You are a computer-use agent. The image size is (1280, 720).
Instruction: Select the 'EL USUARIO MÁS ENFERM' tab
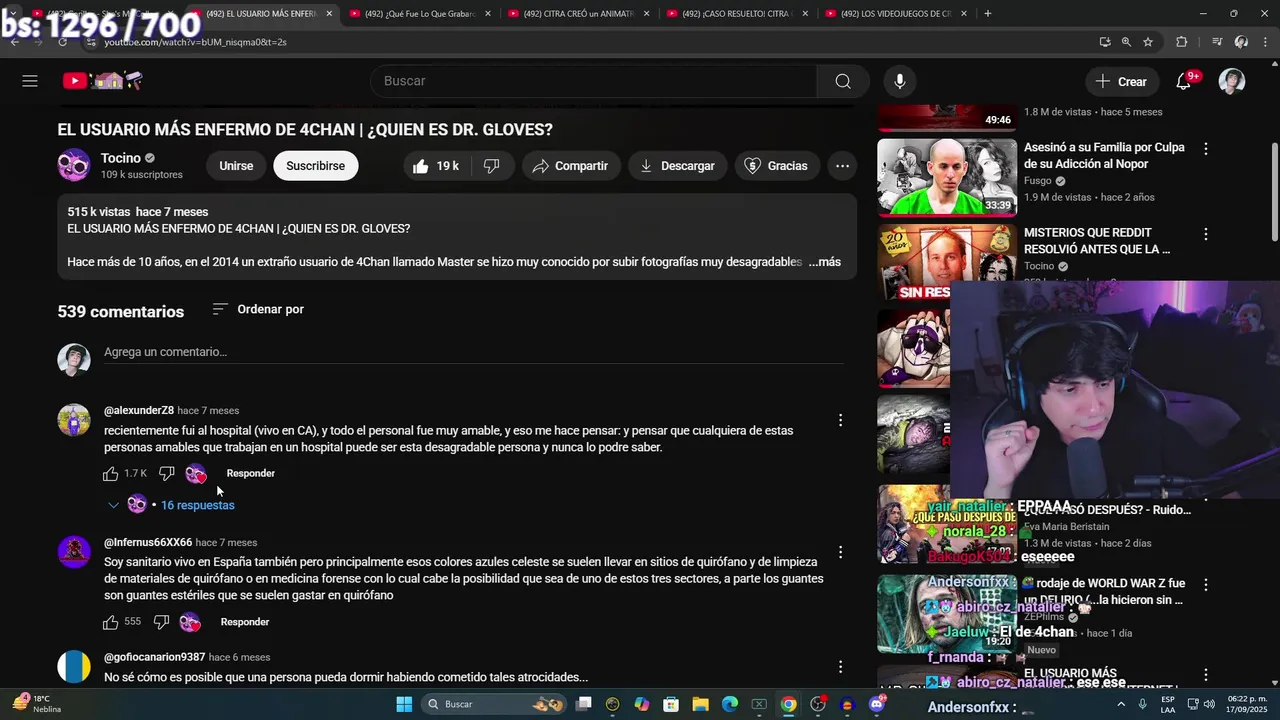(x=261, y=14)
